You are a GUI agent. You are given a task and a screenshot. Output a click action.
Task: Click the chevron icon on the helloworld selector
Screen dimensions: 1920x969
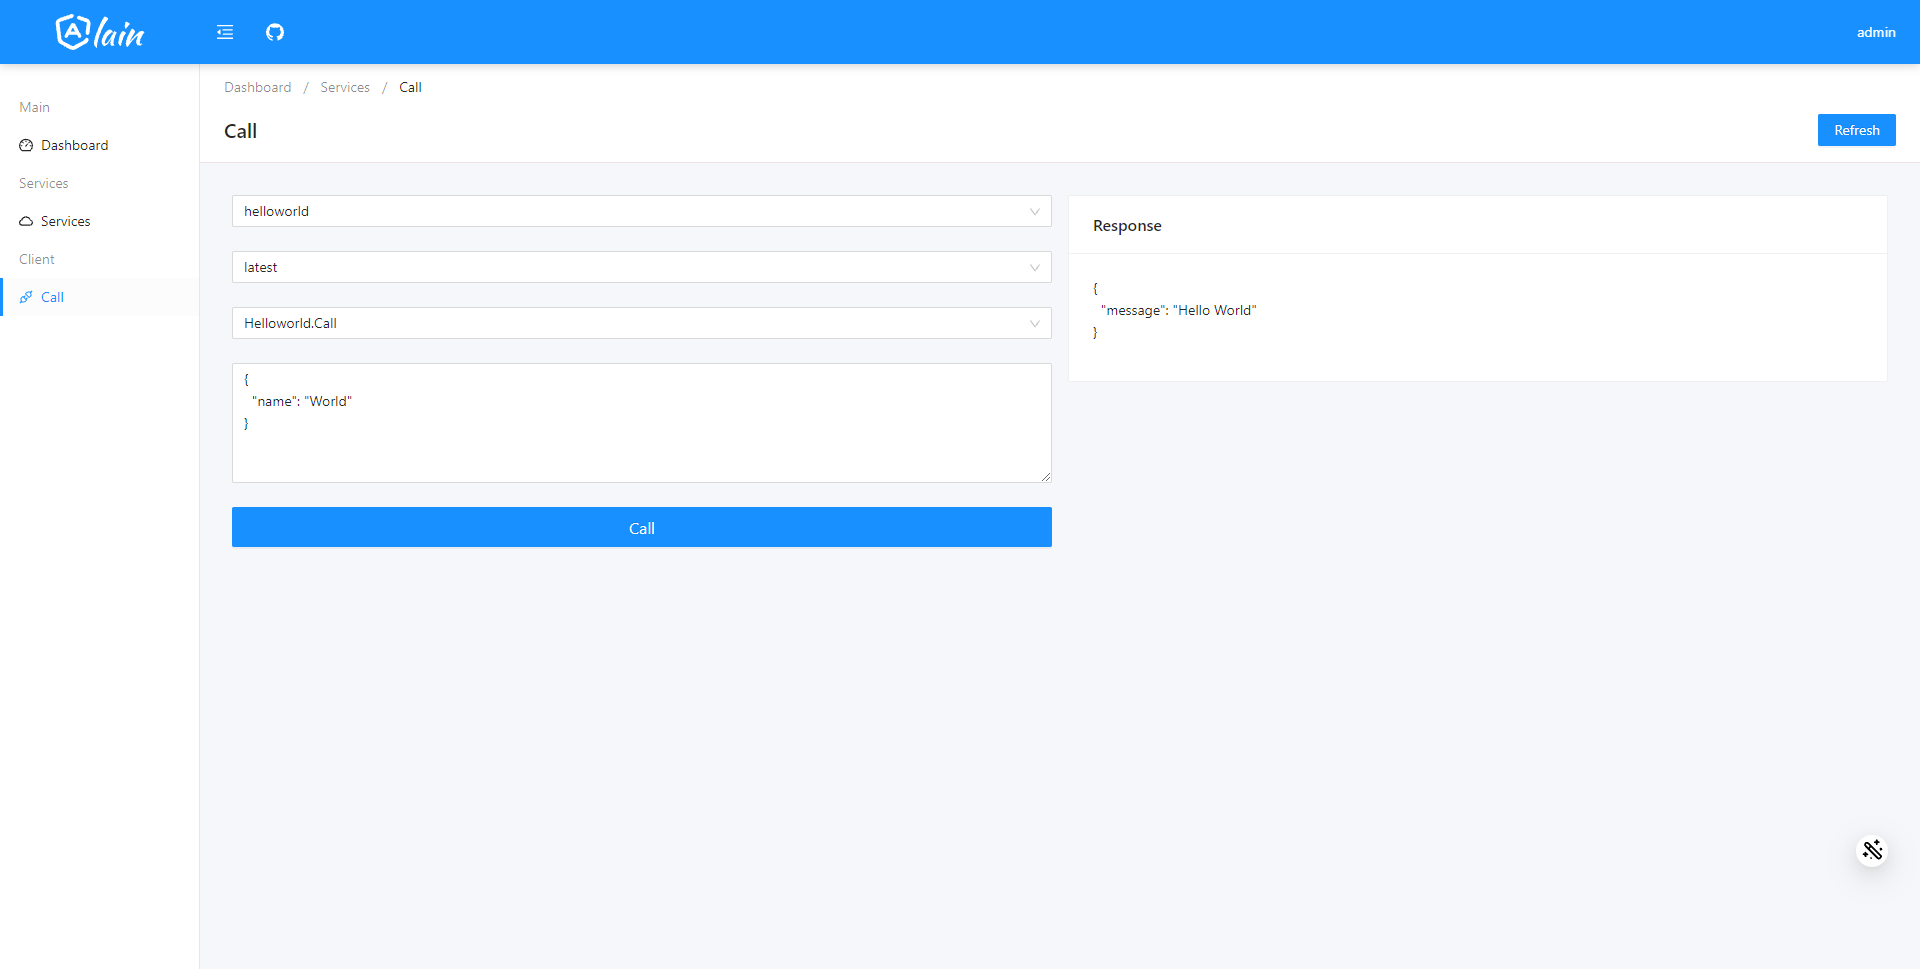click(x=1035, y=211)
